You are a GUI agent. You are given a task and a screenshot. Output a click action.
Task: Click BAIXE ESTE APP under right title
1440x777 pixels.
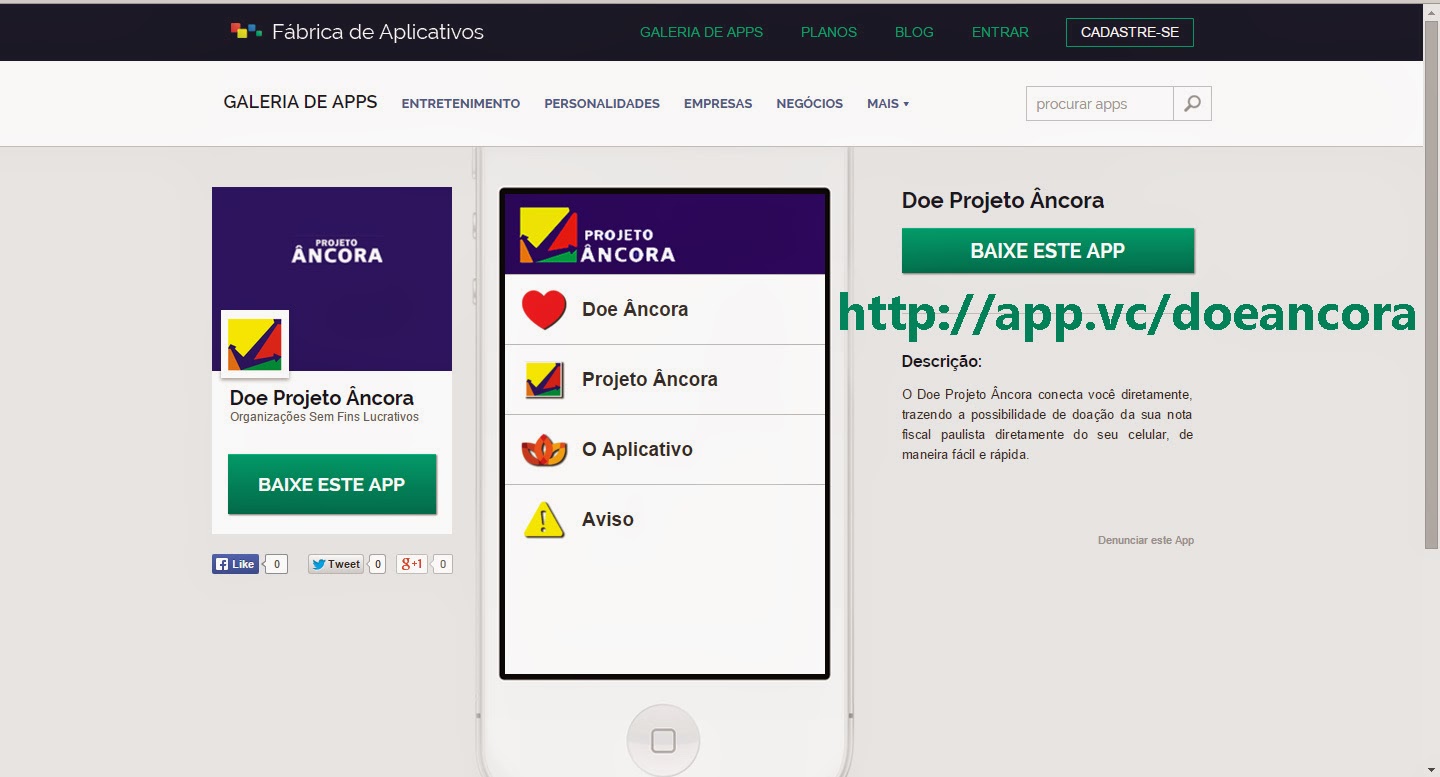(1048, 250)
